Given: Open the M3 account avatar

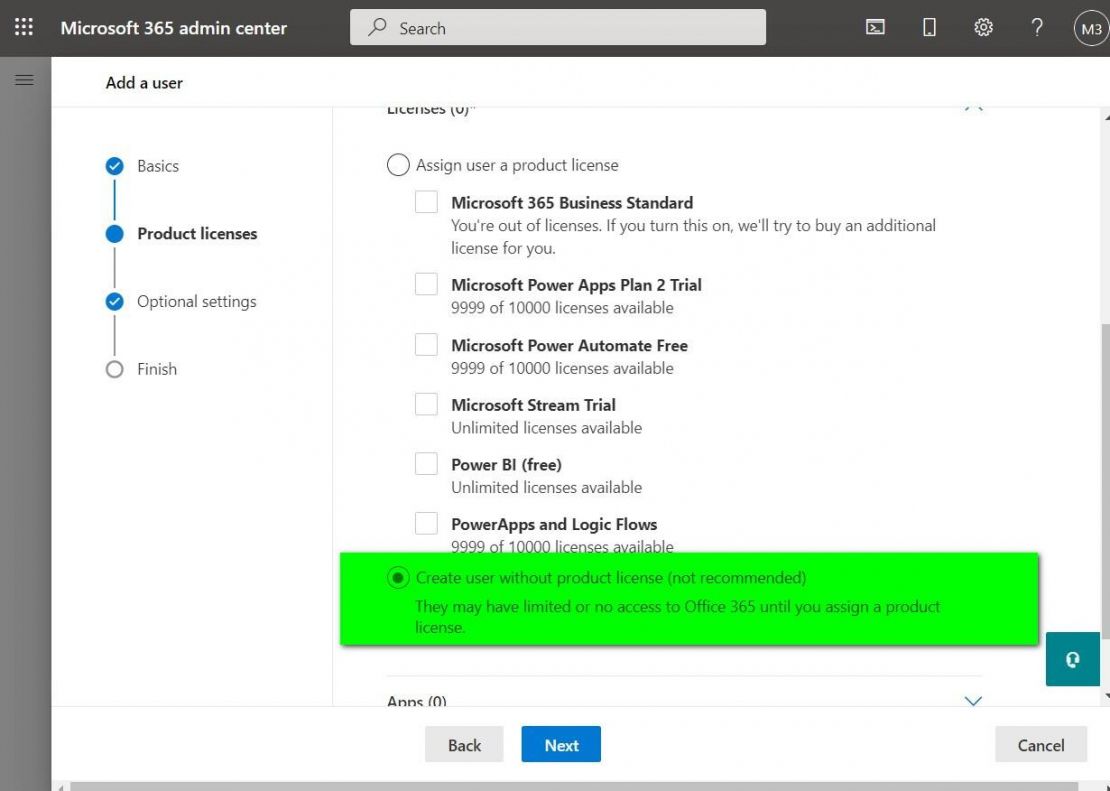Looking at the screenshot, I should coord(1089,29).
